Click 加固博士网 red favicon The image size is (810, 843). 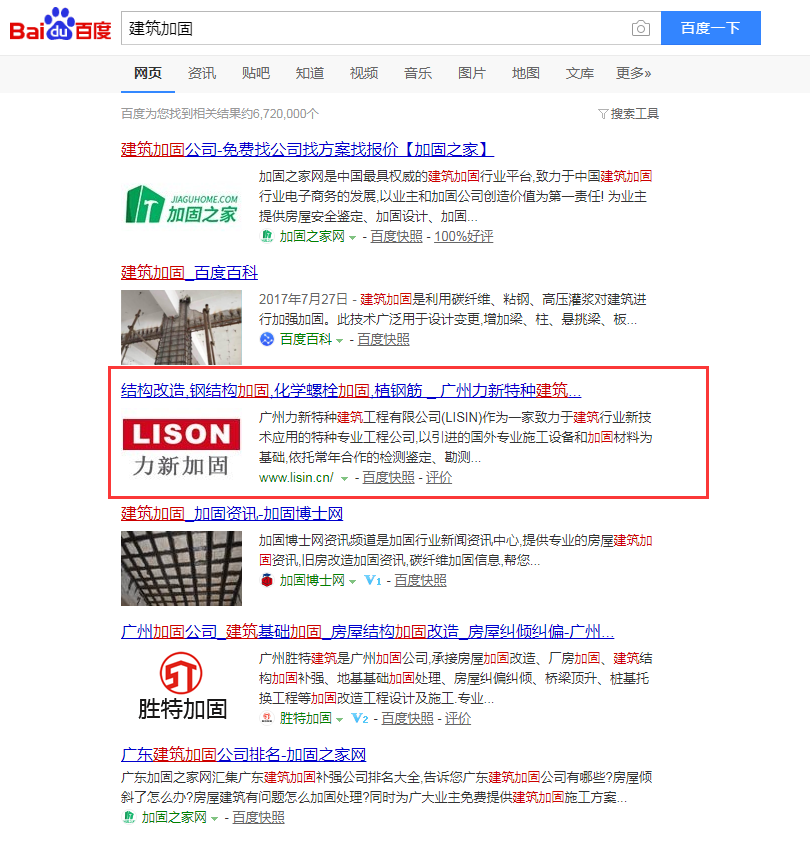point(267,581)
